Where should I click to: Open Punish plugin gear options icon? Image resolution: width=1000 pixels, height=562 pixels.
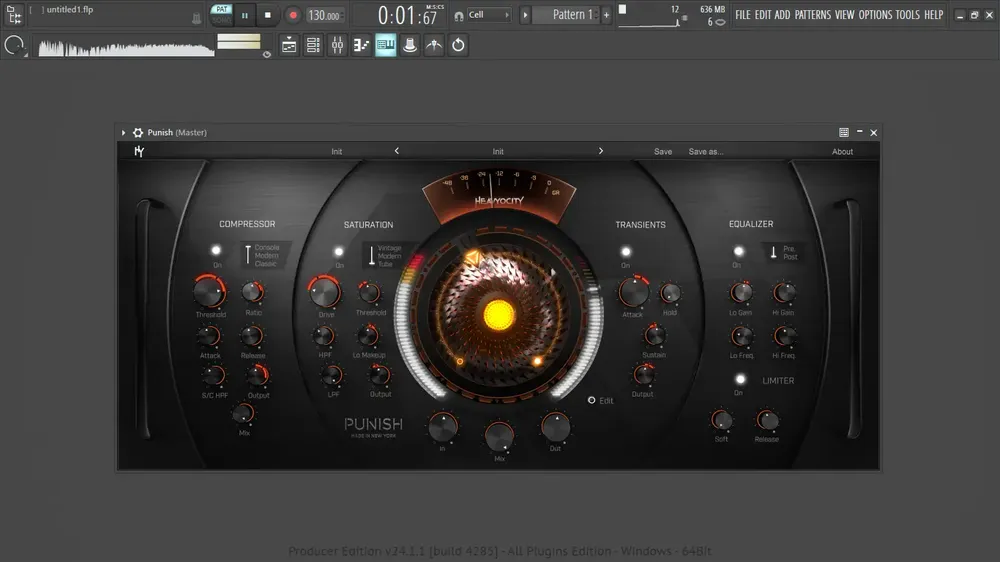[x=138, y=133]
